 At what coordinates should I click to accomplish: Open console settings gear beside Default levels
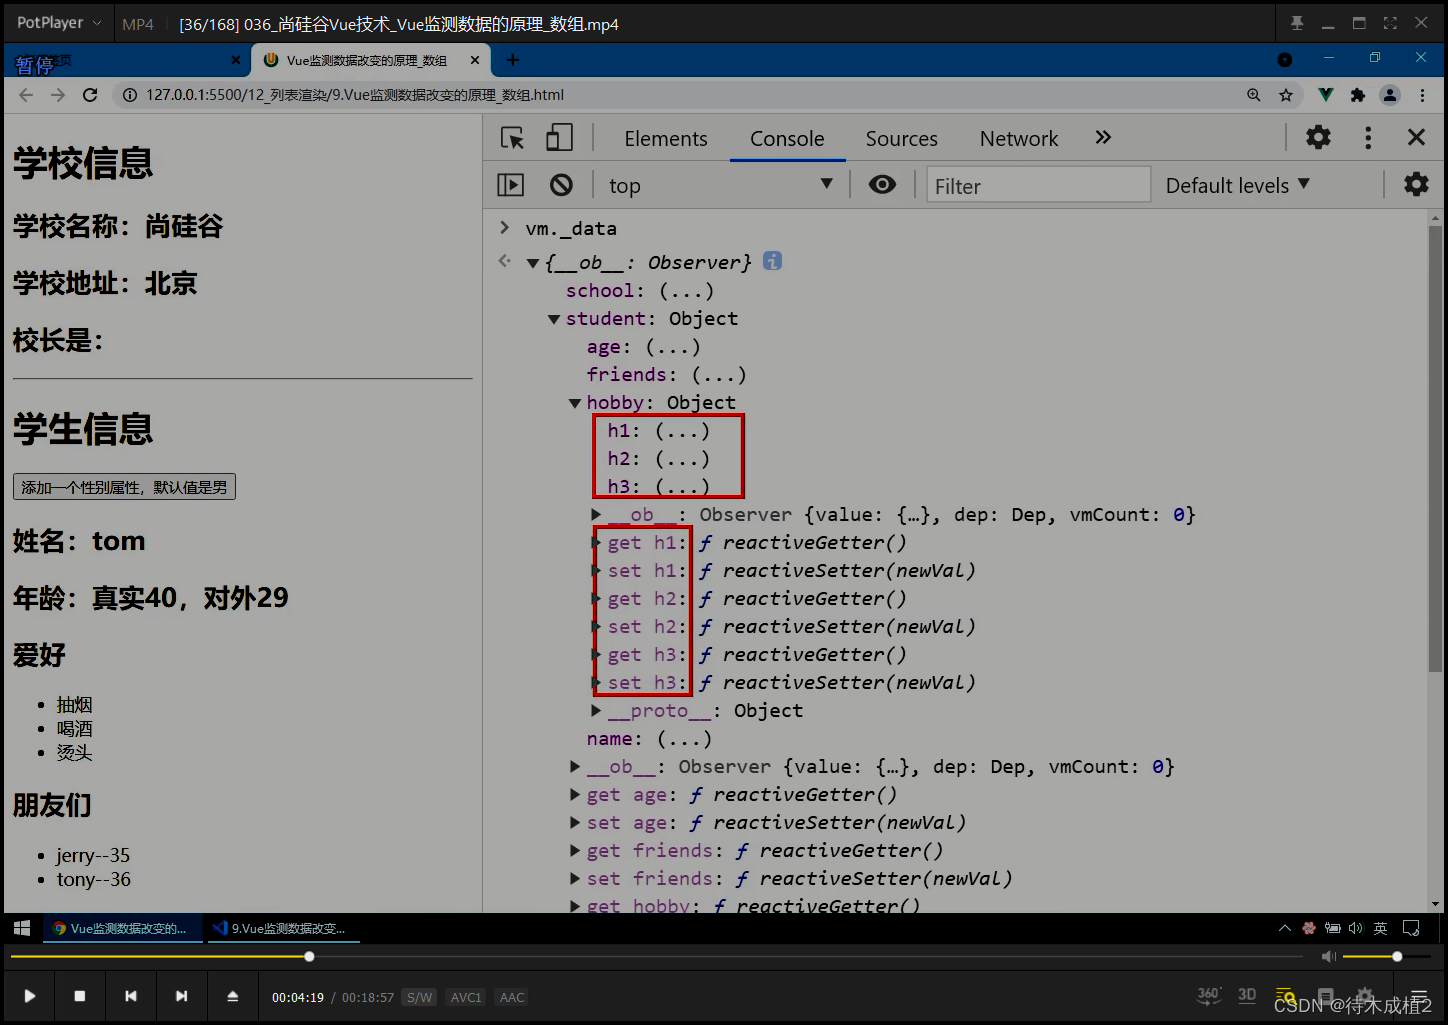point(1416,184)
